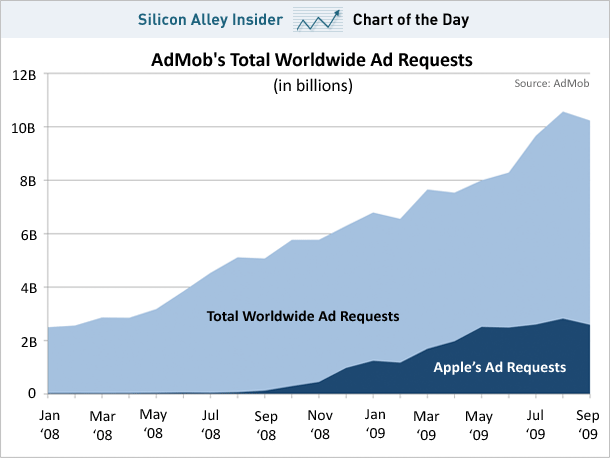610x458 pixels.
Task: Click the Jul '09 x-axis label
Action: point(535,425)
